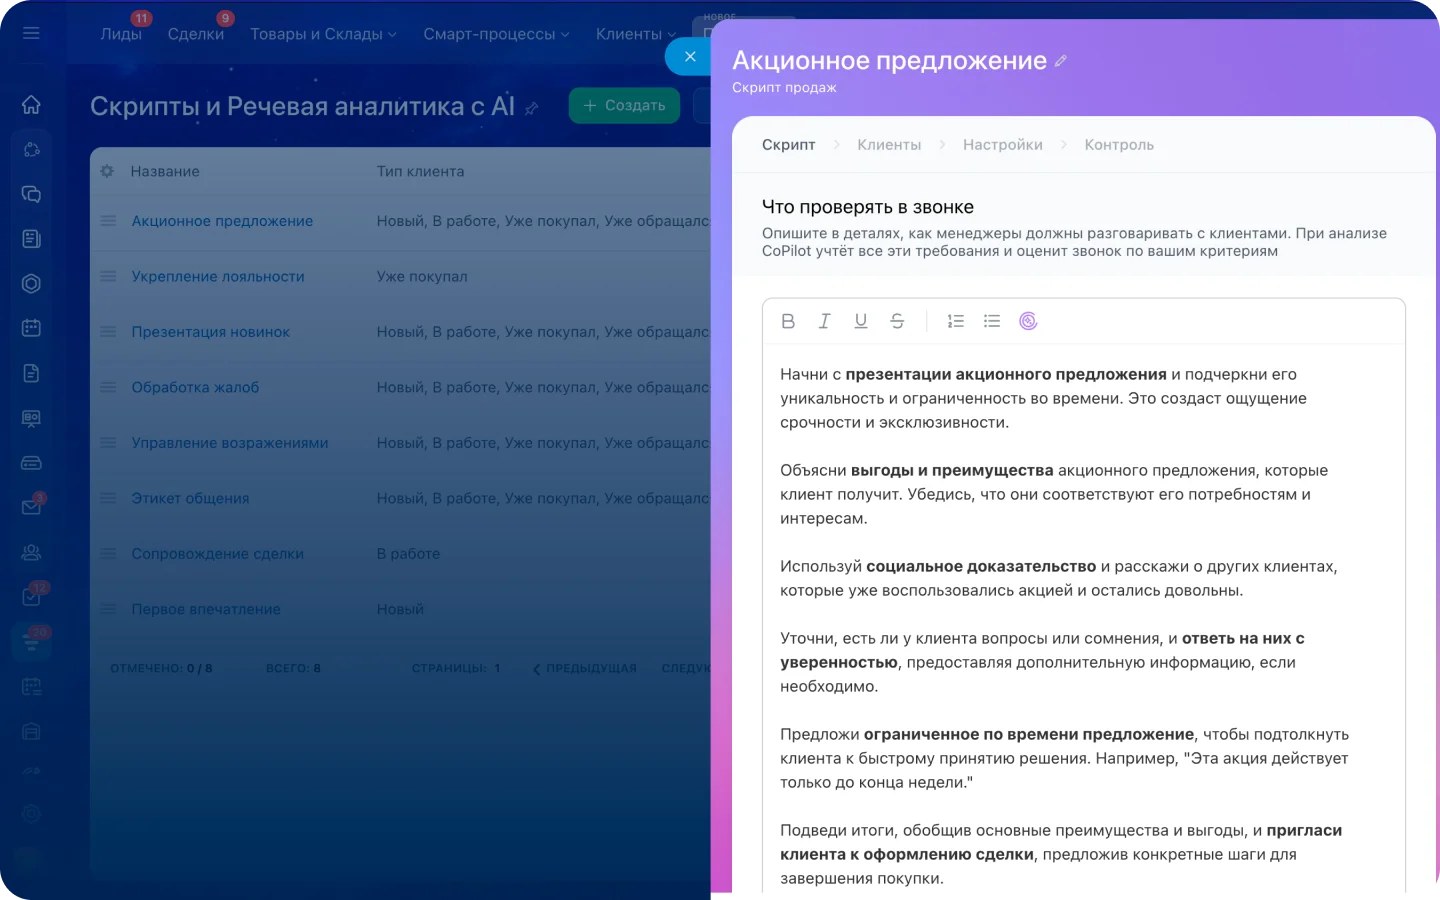This screenshot has height=900, width=1440.
Task: Open the mail icon with badge 3
Action: pyautogui.click(x=31, y=506)
